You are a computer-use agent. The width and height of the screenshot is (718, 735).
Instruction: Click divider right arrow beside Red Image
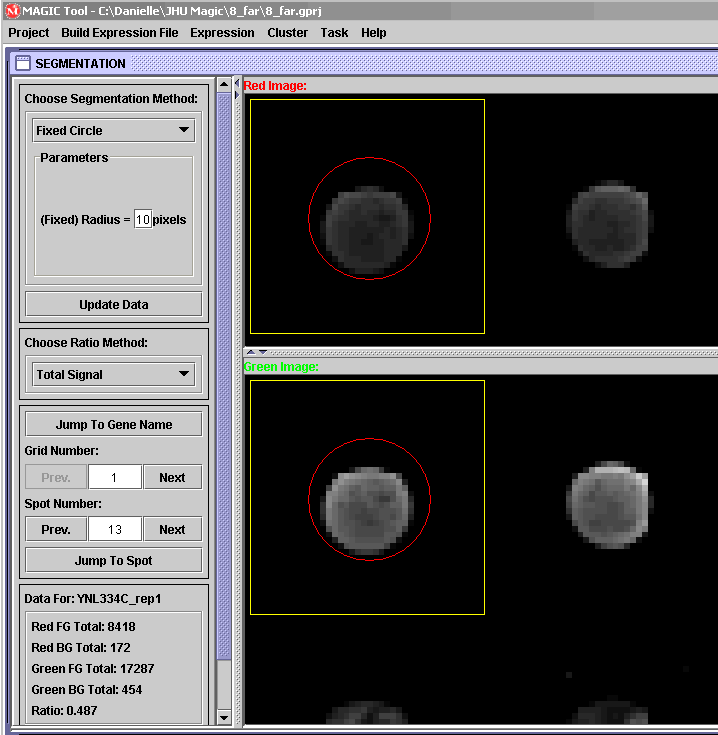point(236,95)
